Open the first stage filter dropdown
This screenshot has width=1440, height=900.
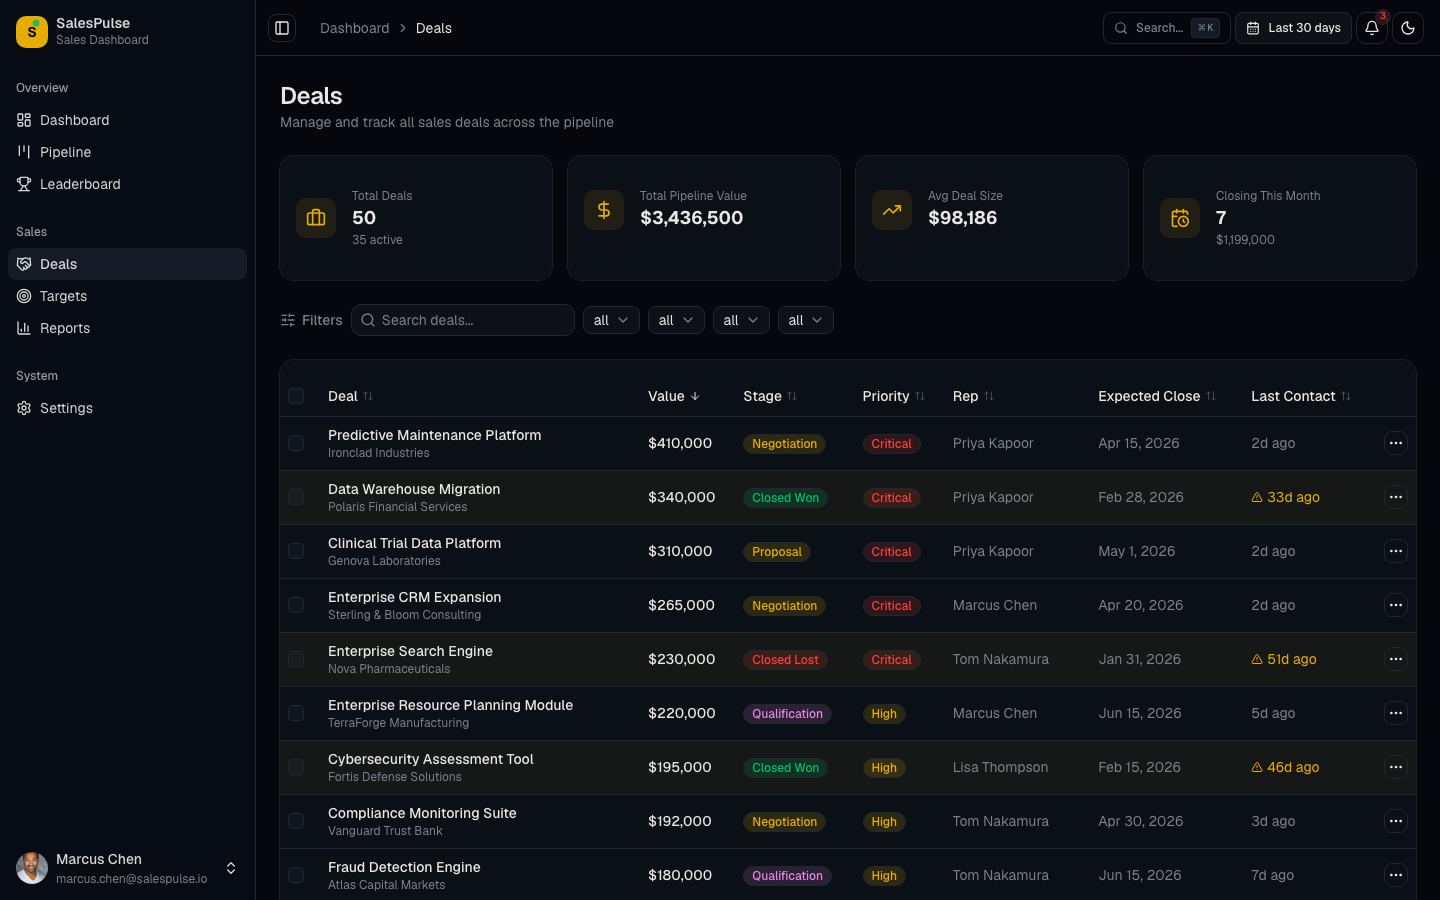tap(611, 320)
